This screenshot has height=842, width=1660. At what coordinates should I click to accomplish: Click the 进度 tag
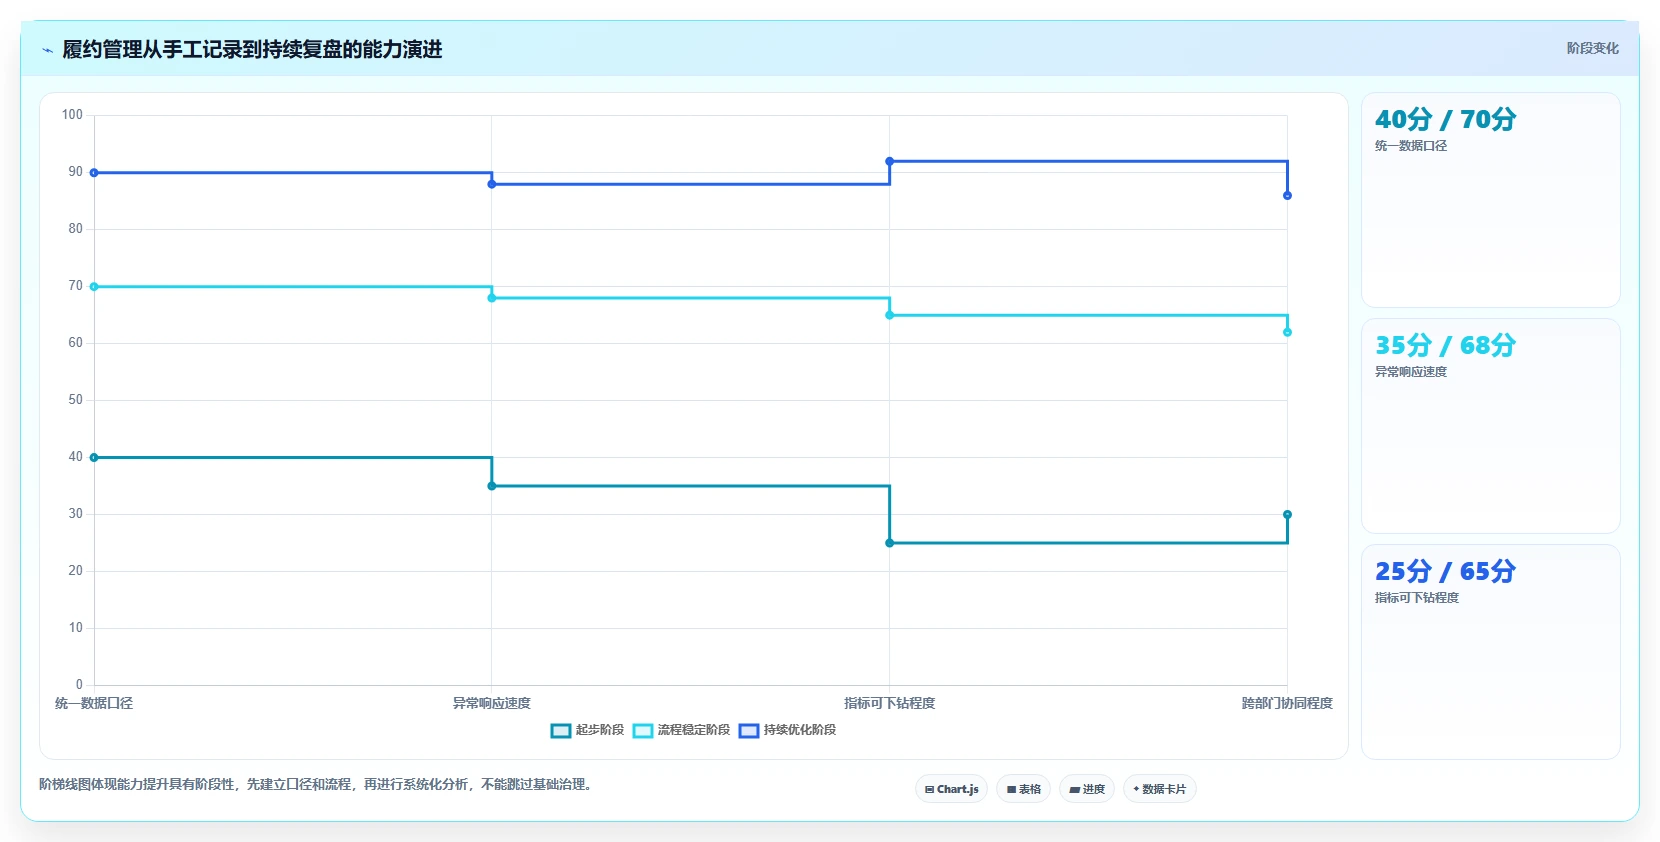click(x=1087, y=789)
